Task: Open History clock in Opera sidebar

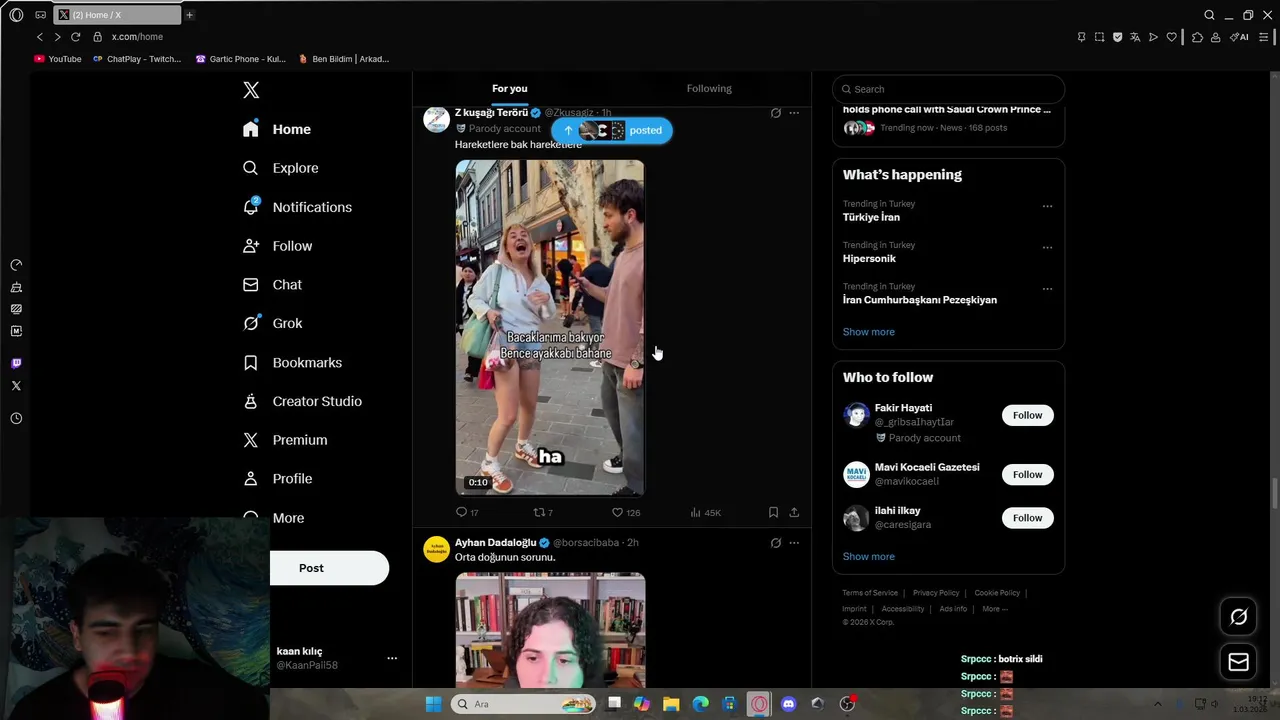Action: click(16, 419)
